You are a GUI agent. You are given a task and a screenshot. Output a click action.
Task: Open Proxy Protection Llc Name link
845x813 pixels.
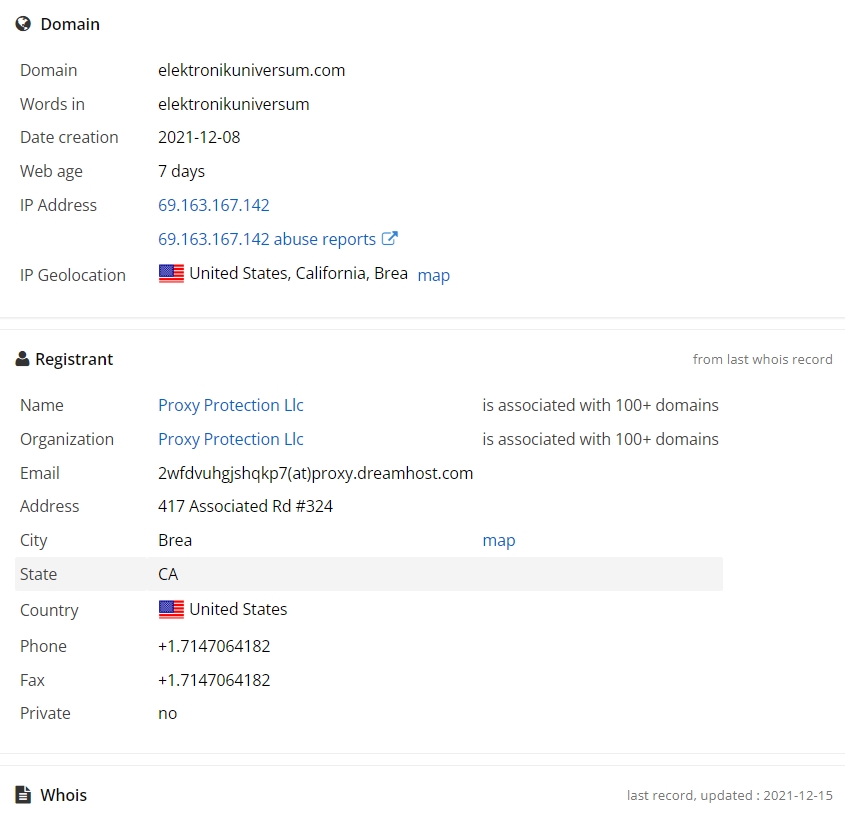231,405
